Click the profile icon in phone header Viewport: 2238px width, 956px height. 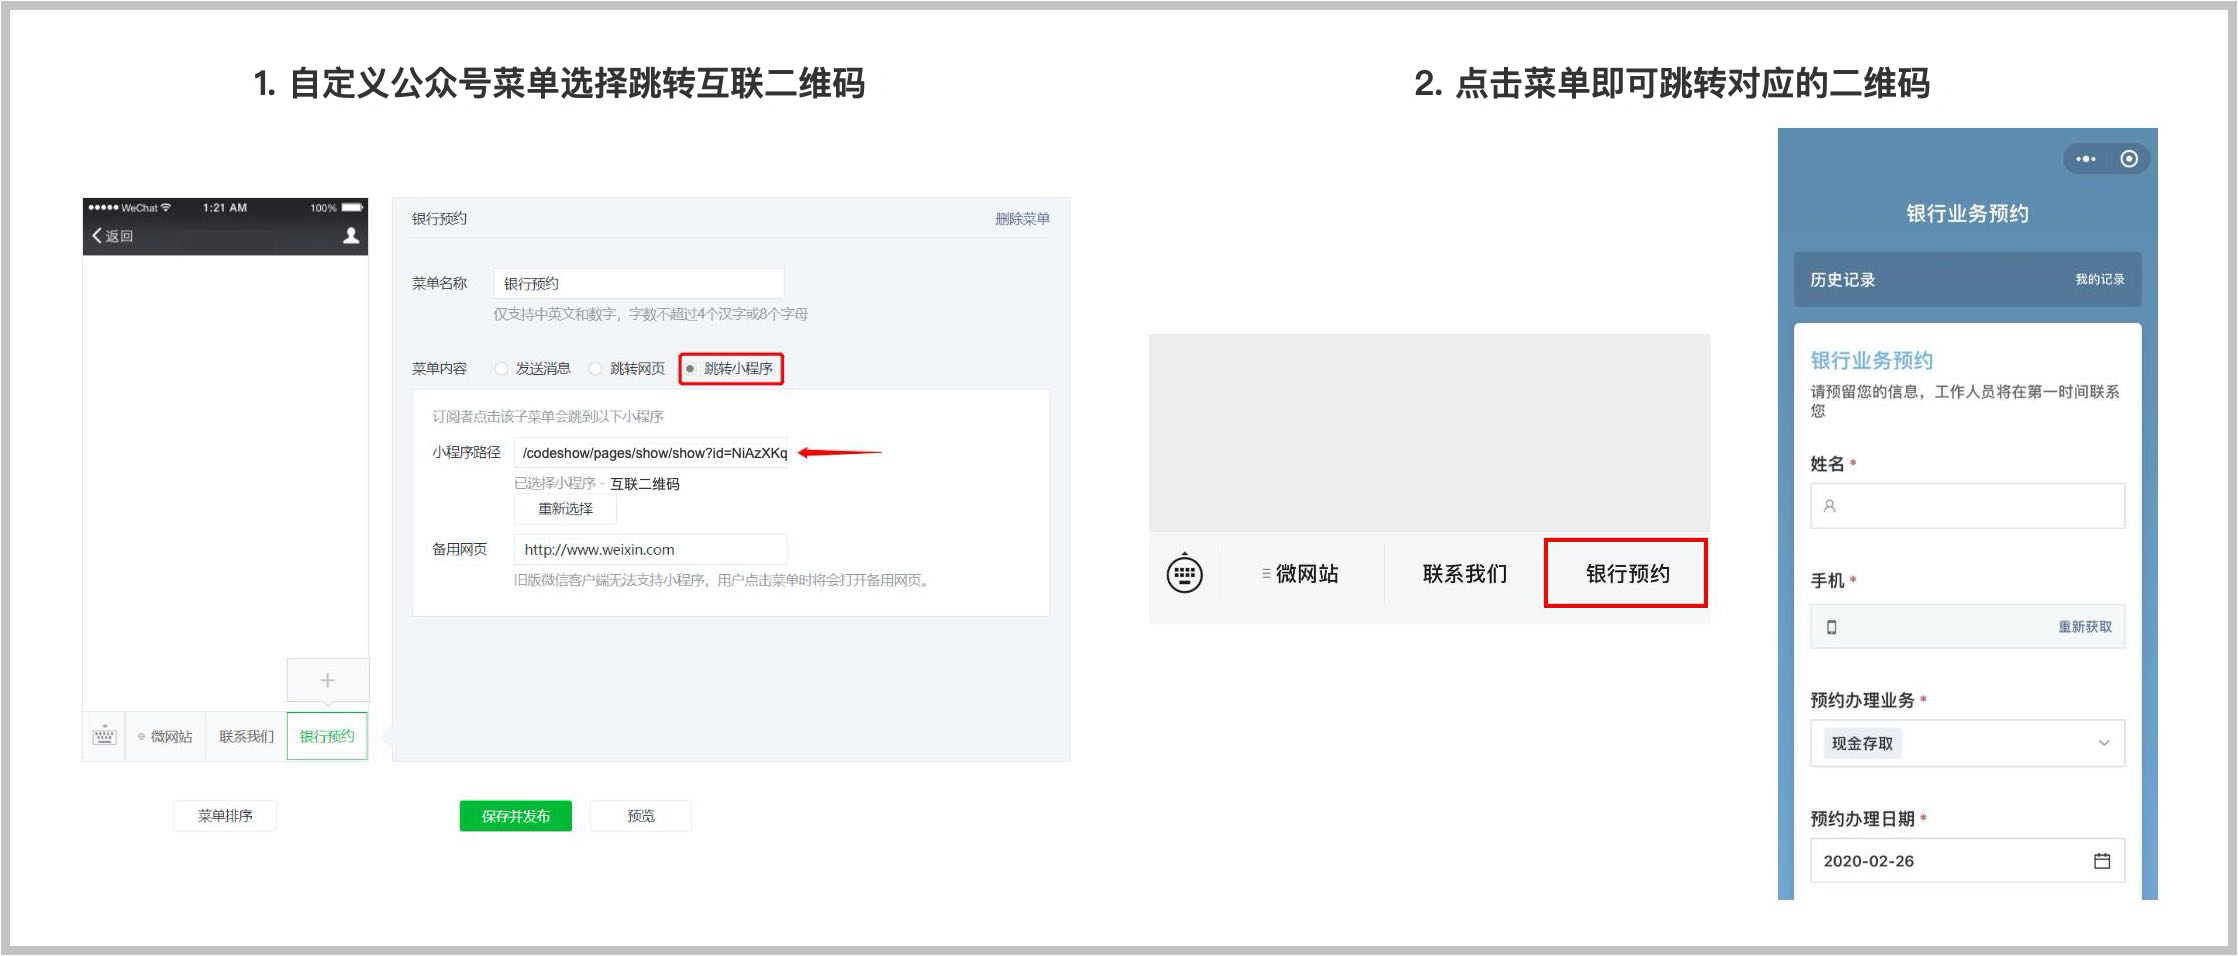click(x=351, y=236)
